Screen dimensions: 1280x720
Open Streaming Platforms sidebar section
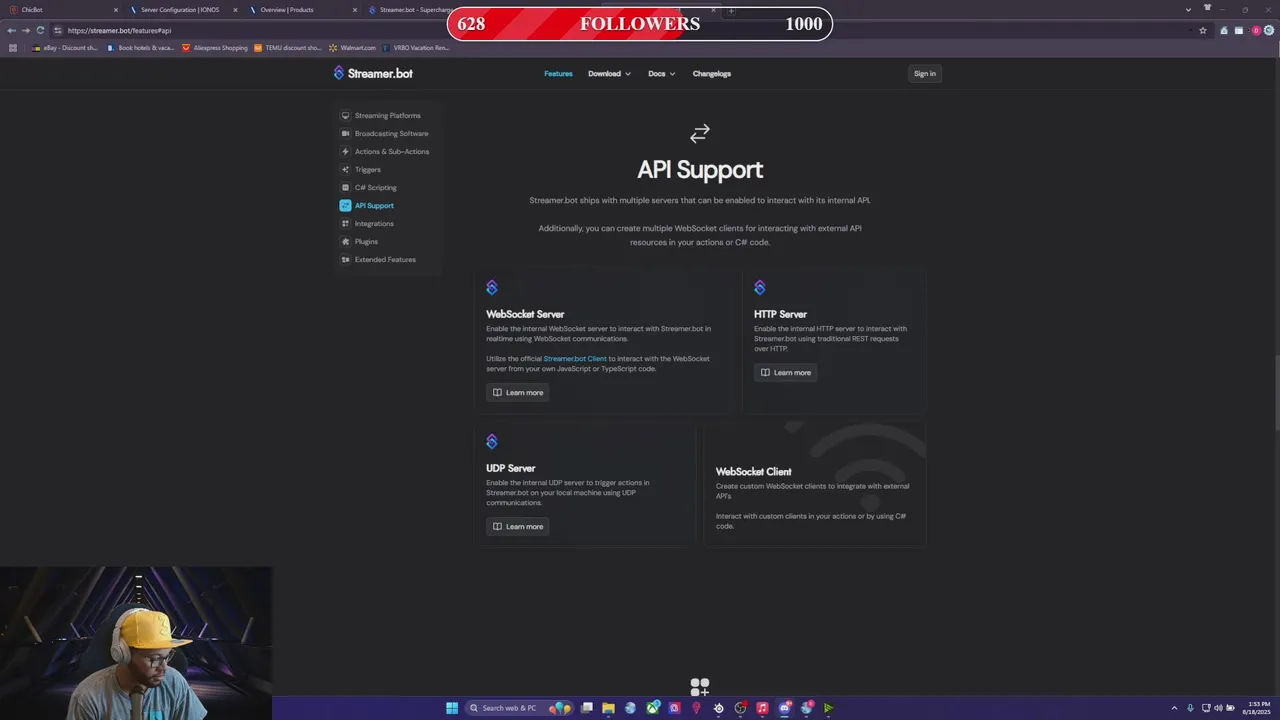tap(387, 115)
